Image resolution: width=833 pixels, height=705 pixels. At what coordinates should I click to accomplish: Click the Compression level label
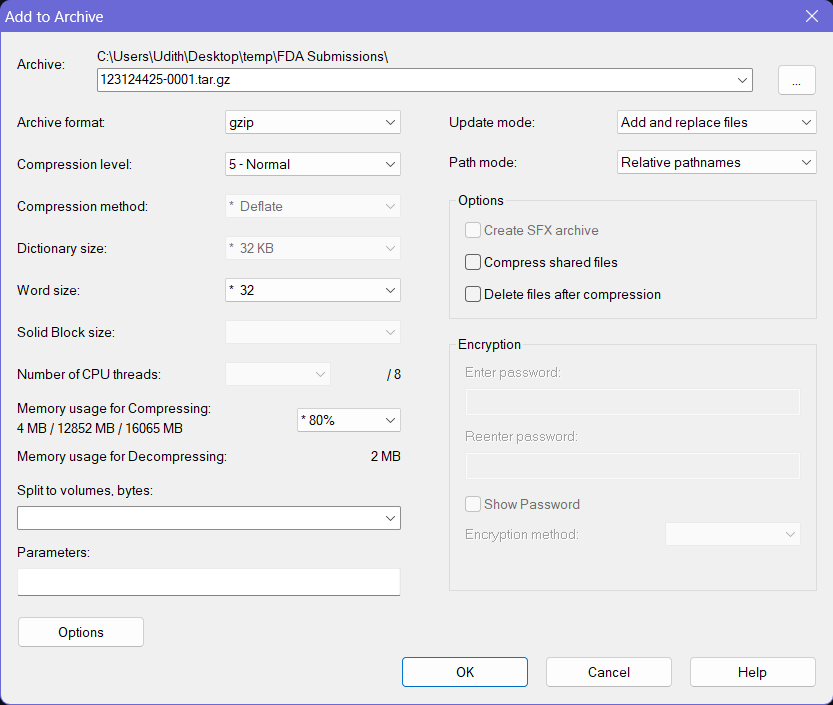point(74,164)
